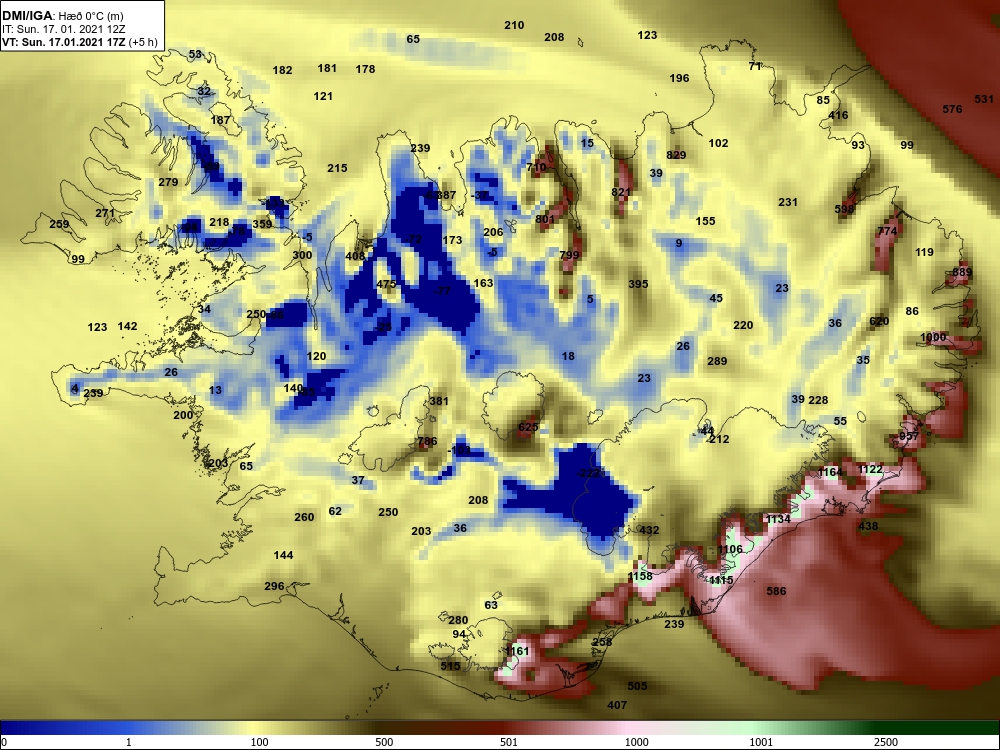The image size is (1000, 750).
Task: Click the map value '515'
Action: click(x=450, y=666)
